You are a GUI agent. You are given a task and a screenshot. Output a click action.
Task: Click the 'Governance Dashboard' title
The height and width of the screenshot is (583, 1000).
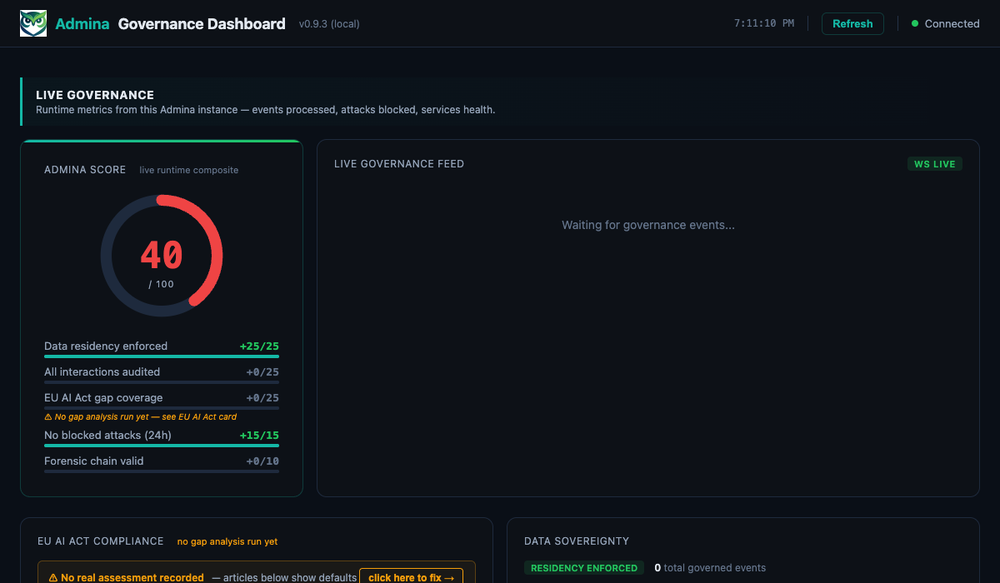click(202, 24)
